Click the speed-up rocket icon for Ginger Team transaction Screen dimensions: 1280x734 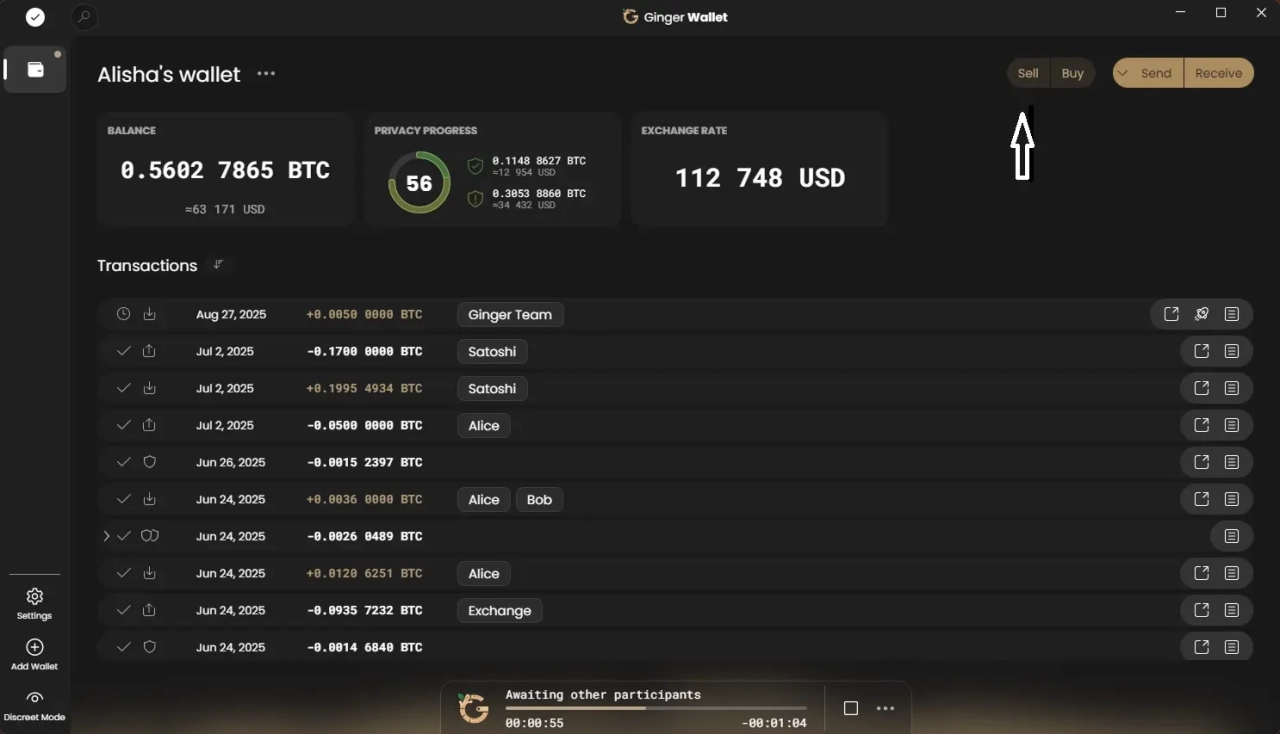tap(1202, 314)
